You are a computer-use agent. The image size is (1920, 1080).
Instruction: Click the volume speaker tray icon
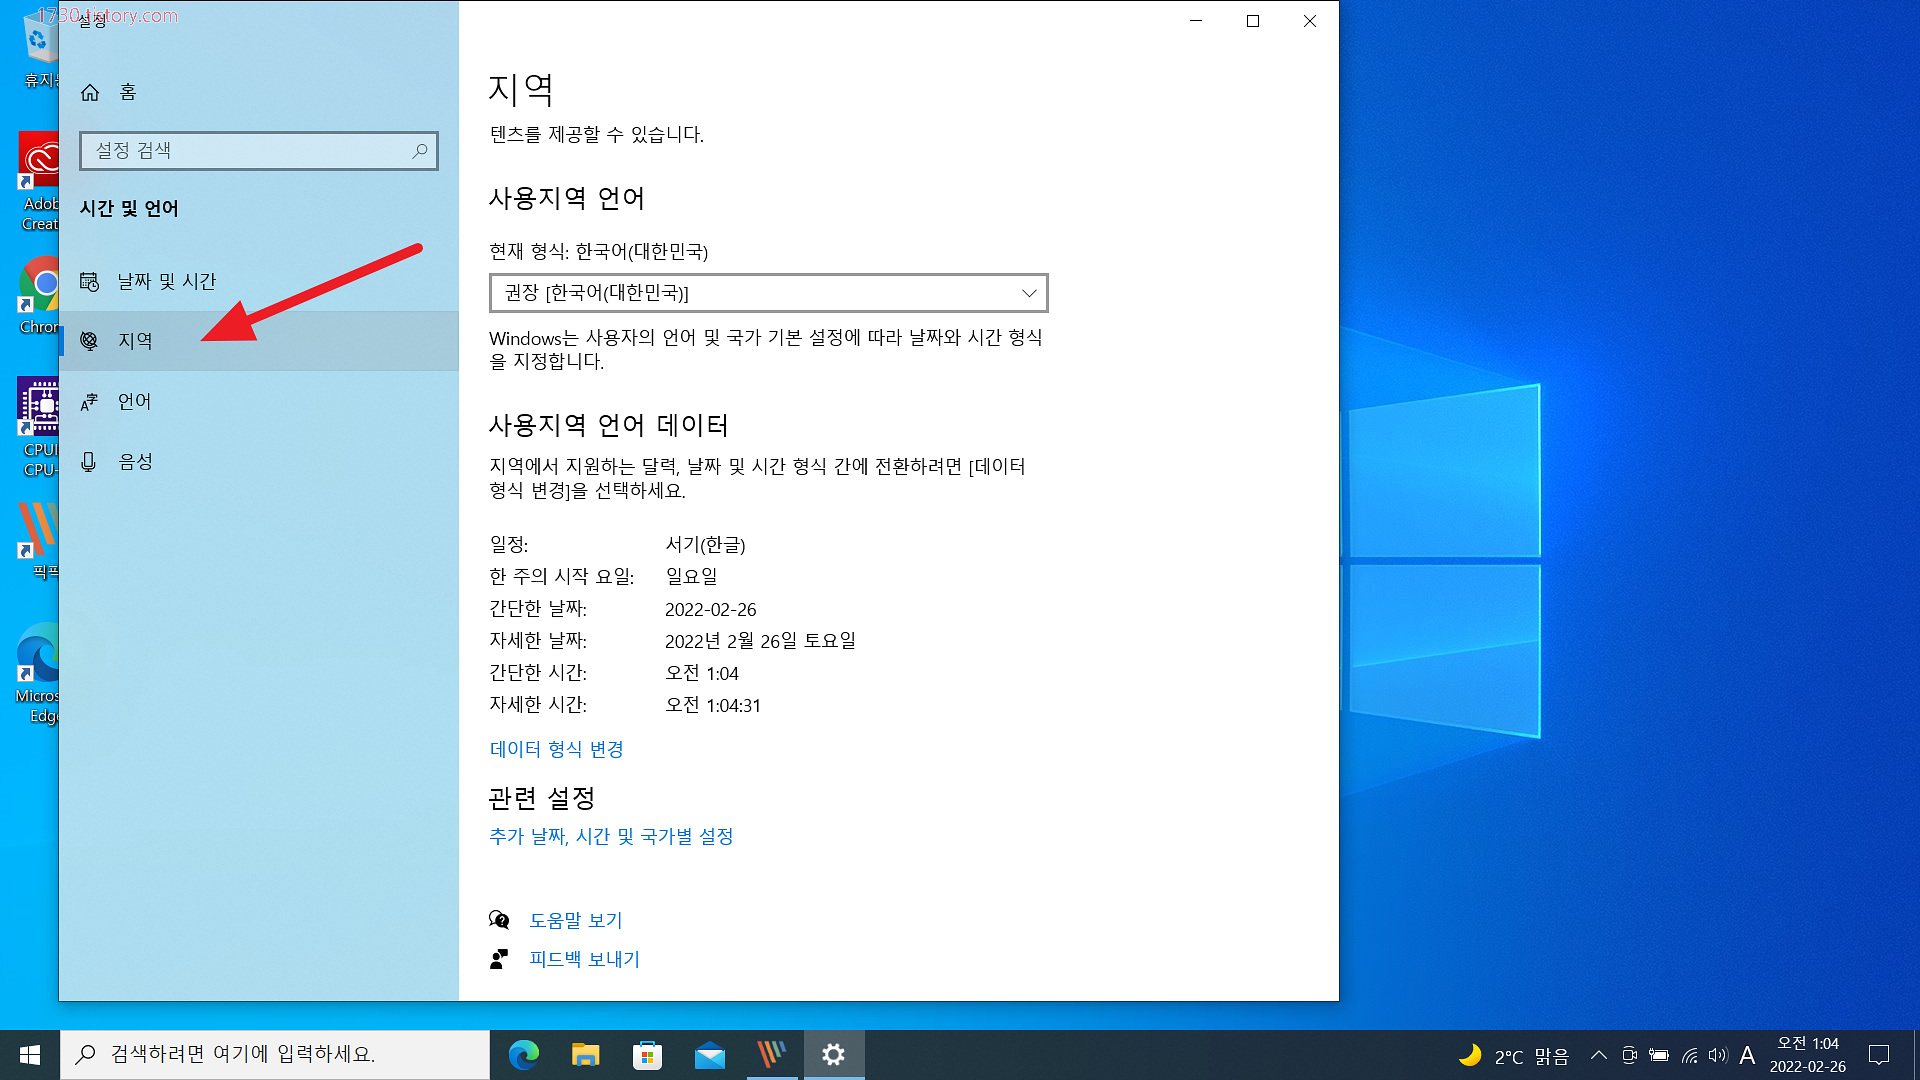(x=1718, y=1055)
